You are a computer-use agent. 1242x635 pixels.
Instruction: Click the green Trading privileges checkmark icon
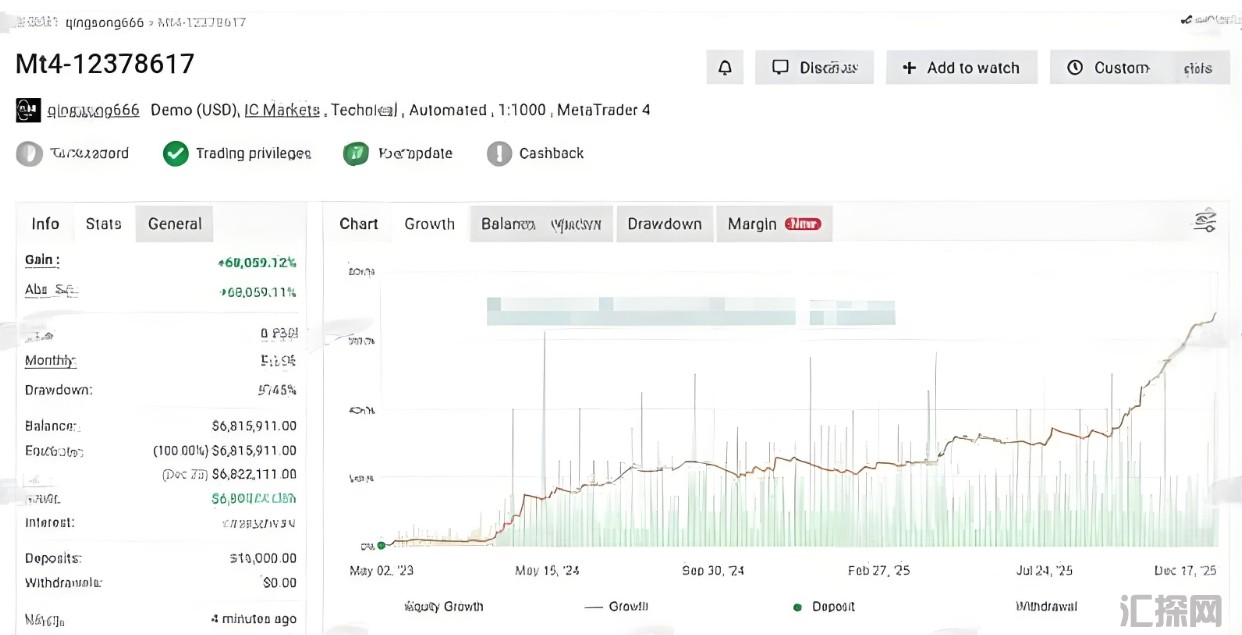click(x=176, y=154)
